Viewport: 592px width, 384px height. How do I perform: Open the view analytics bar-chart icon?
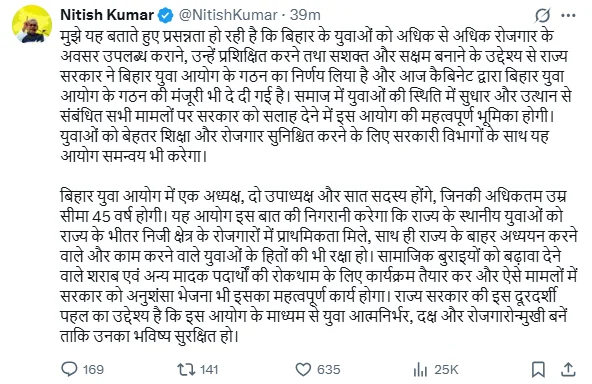point(420,369)
